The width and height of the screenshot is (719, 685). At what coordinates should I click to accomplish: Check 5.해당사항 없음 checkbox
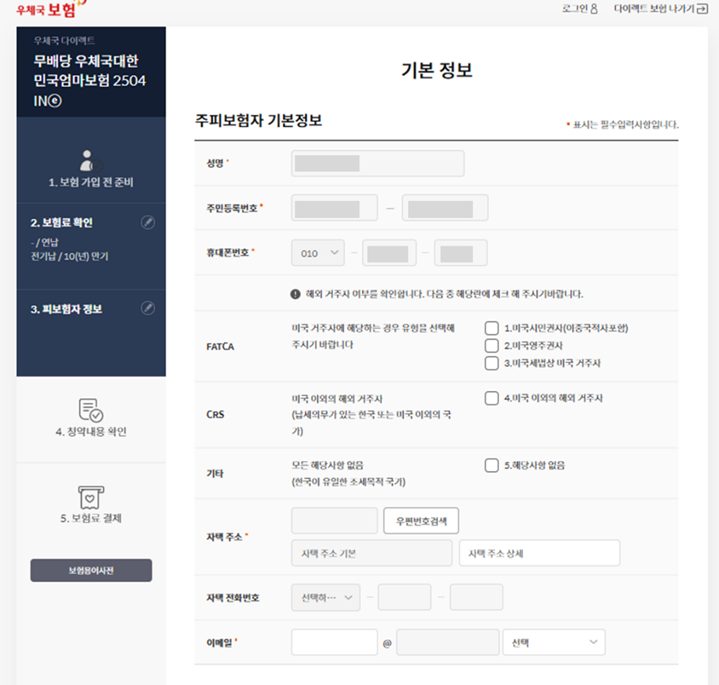coord(492,465)
